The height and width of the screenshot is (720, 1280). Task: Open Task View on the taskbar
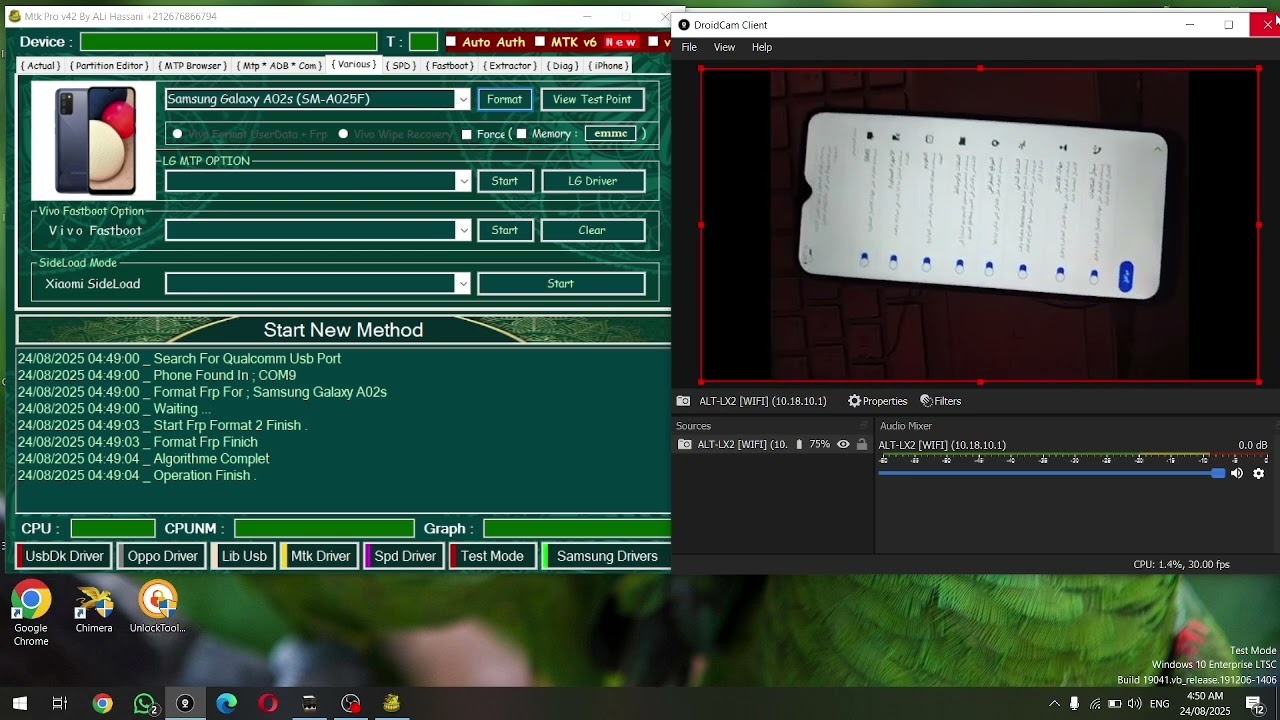(x=60, y=704)
